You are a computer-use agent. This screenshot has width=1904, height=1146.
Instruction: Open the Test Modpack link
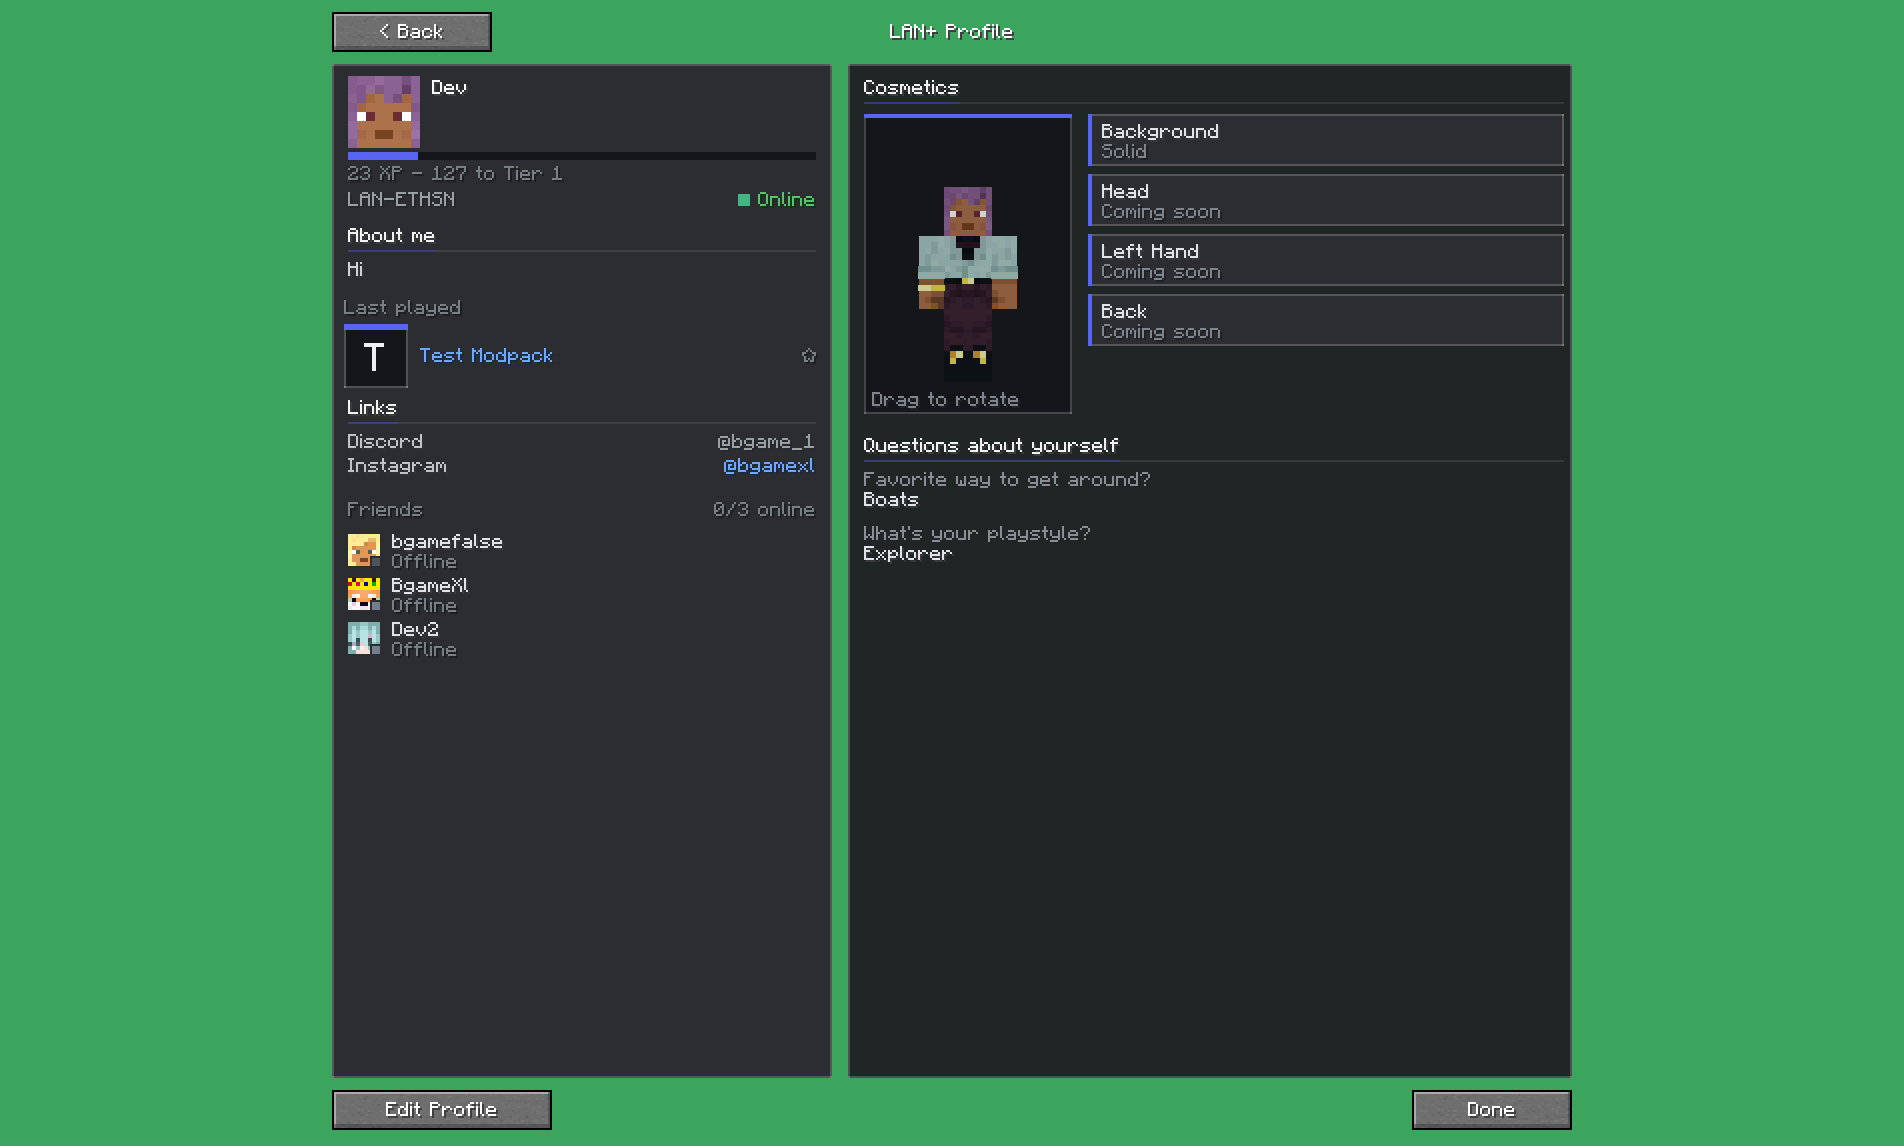(486, 356)
